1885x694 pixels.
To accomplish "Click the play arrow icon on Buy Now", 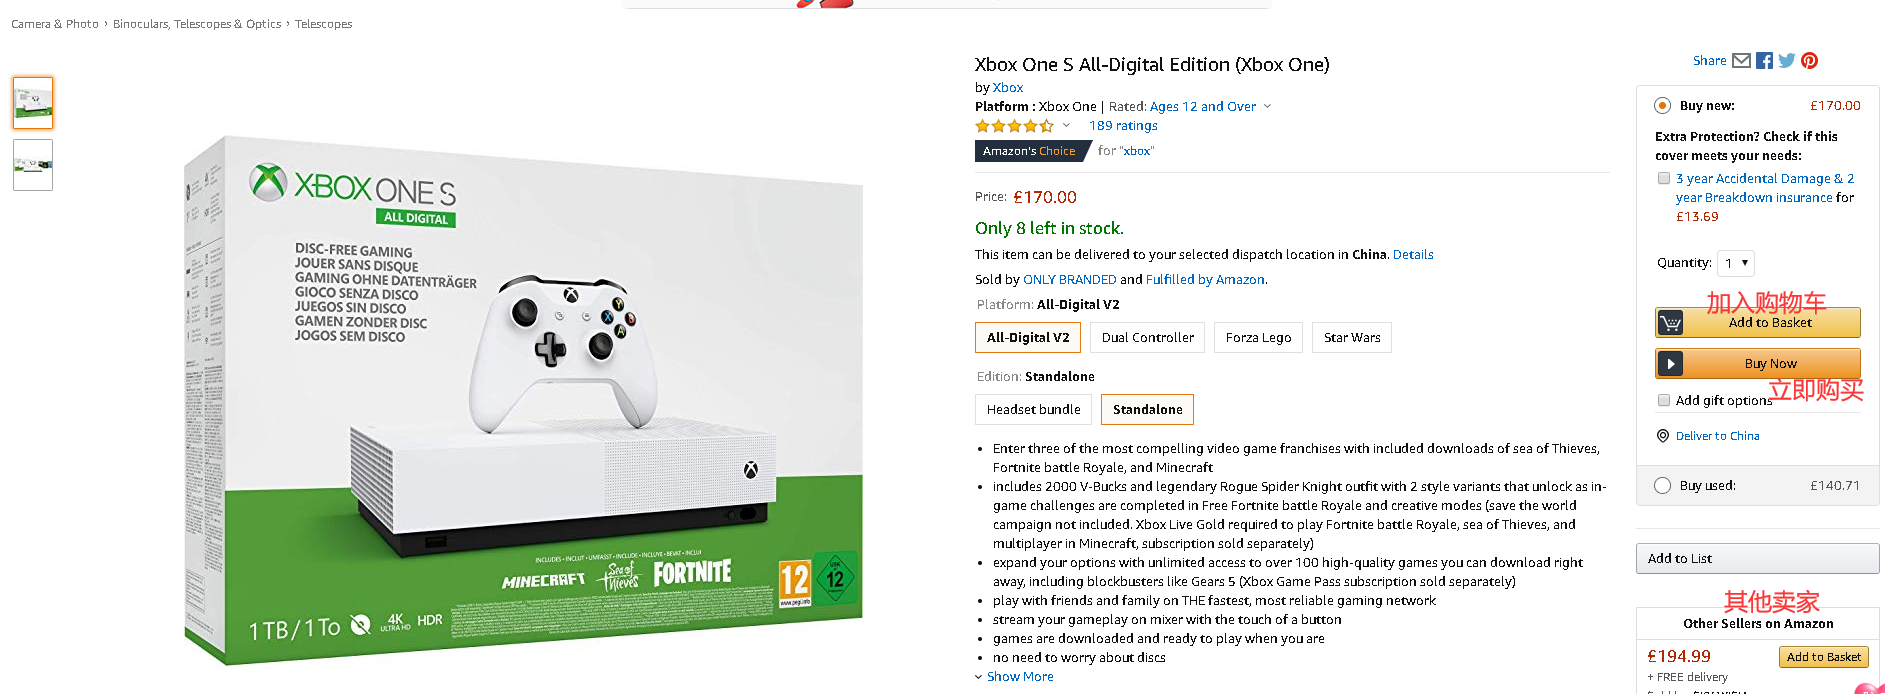I will (1670, 364).
